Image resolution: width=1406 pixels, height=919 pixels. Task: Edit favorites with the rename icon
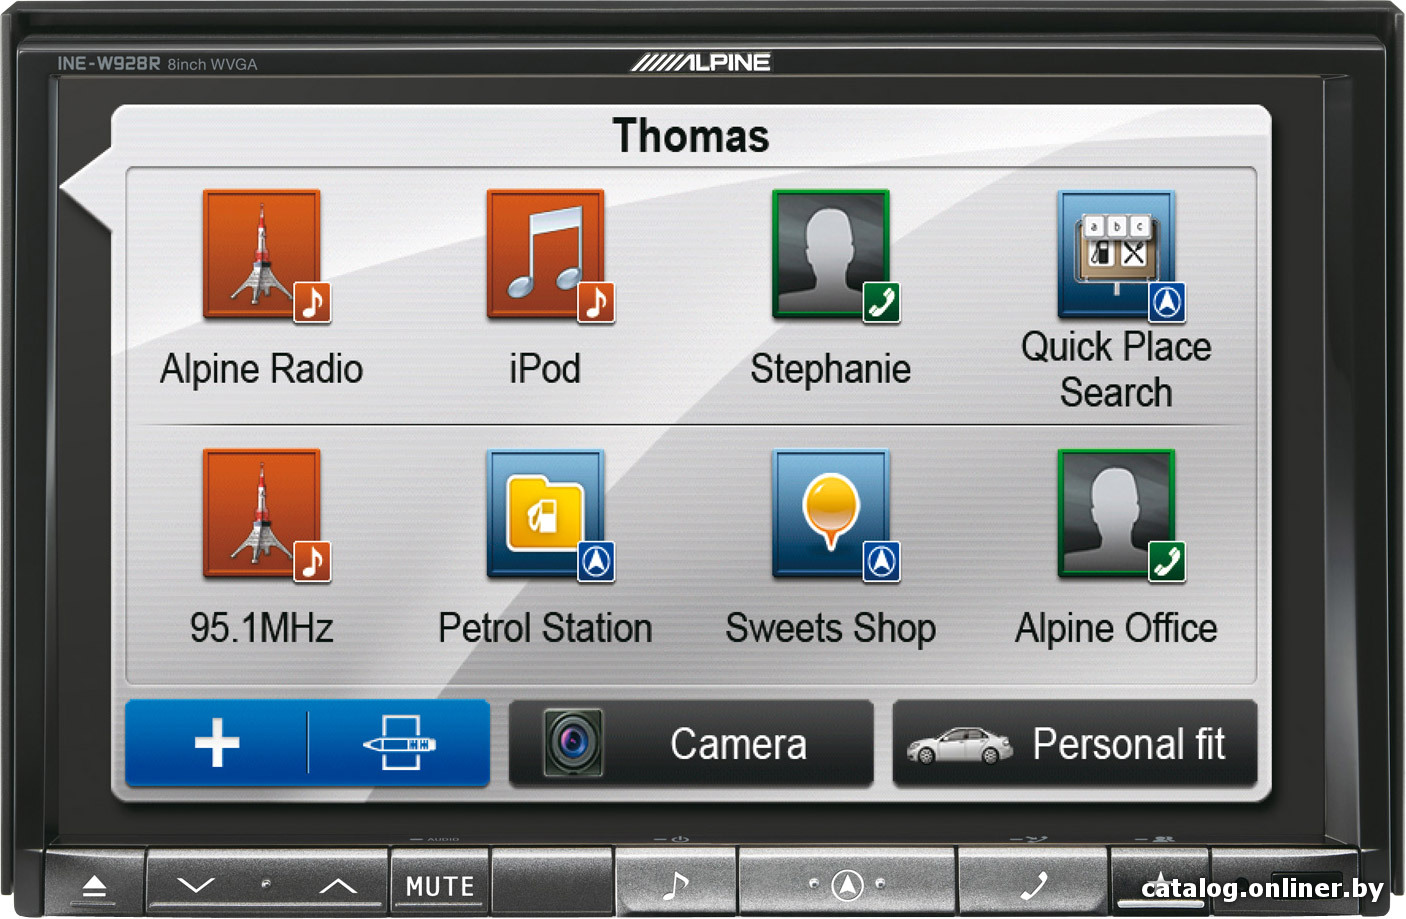pyautogui.click(x=399, y=744)
